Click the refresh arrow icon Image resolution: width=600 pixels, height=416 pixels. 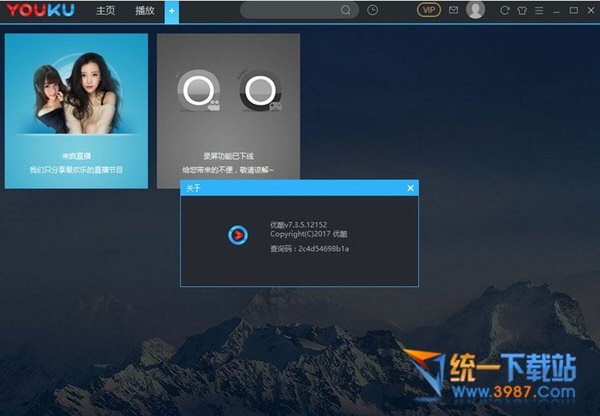point(505,10)
